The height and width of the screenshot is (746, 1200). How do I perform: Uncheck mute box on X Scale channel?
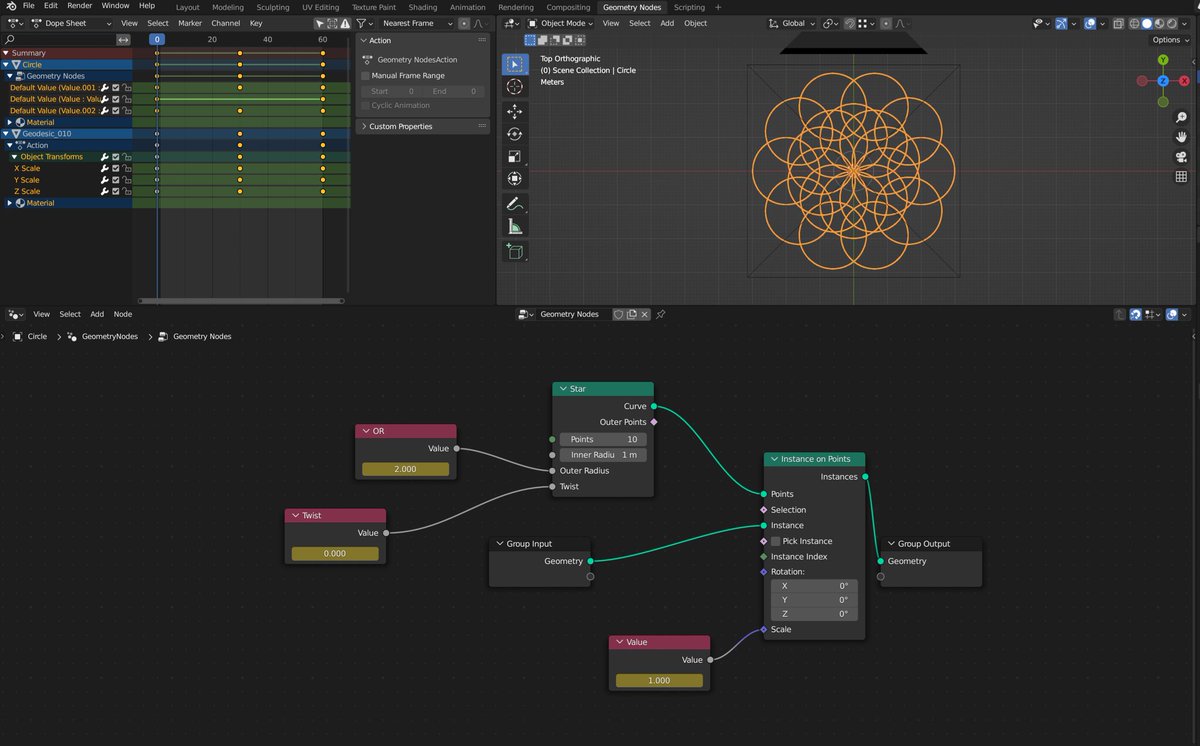click(x=116, y=168)
